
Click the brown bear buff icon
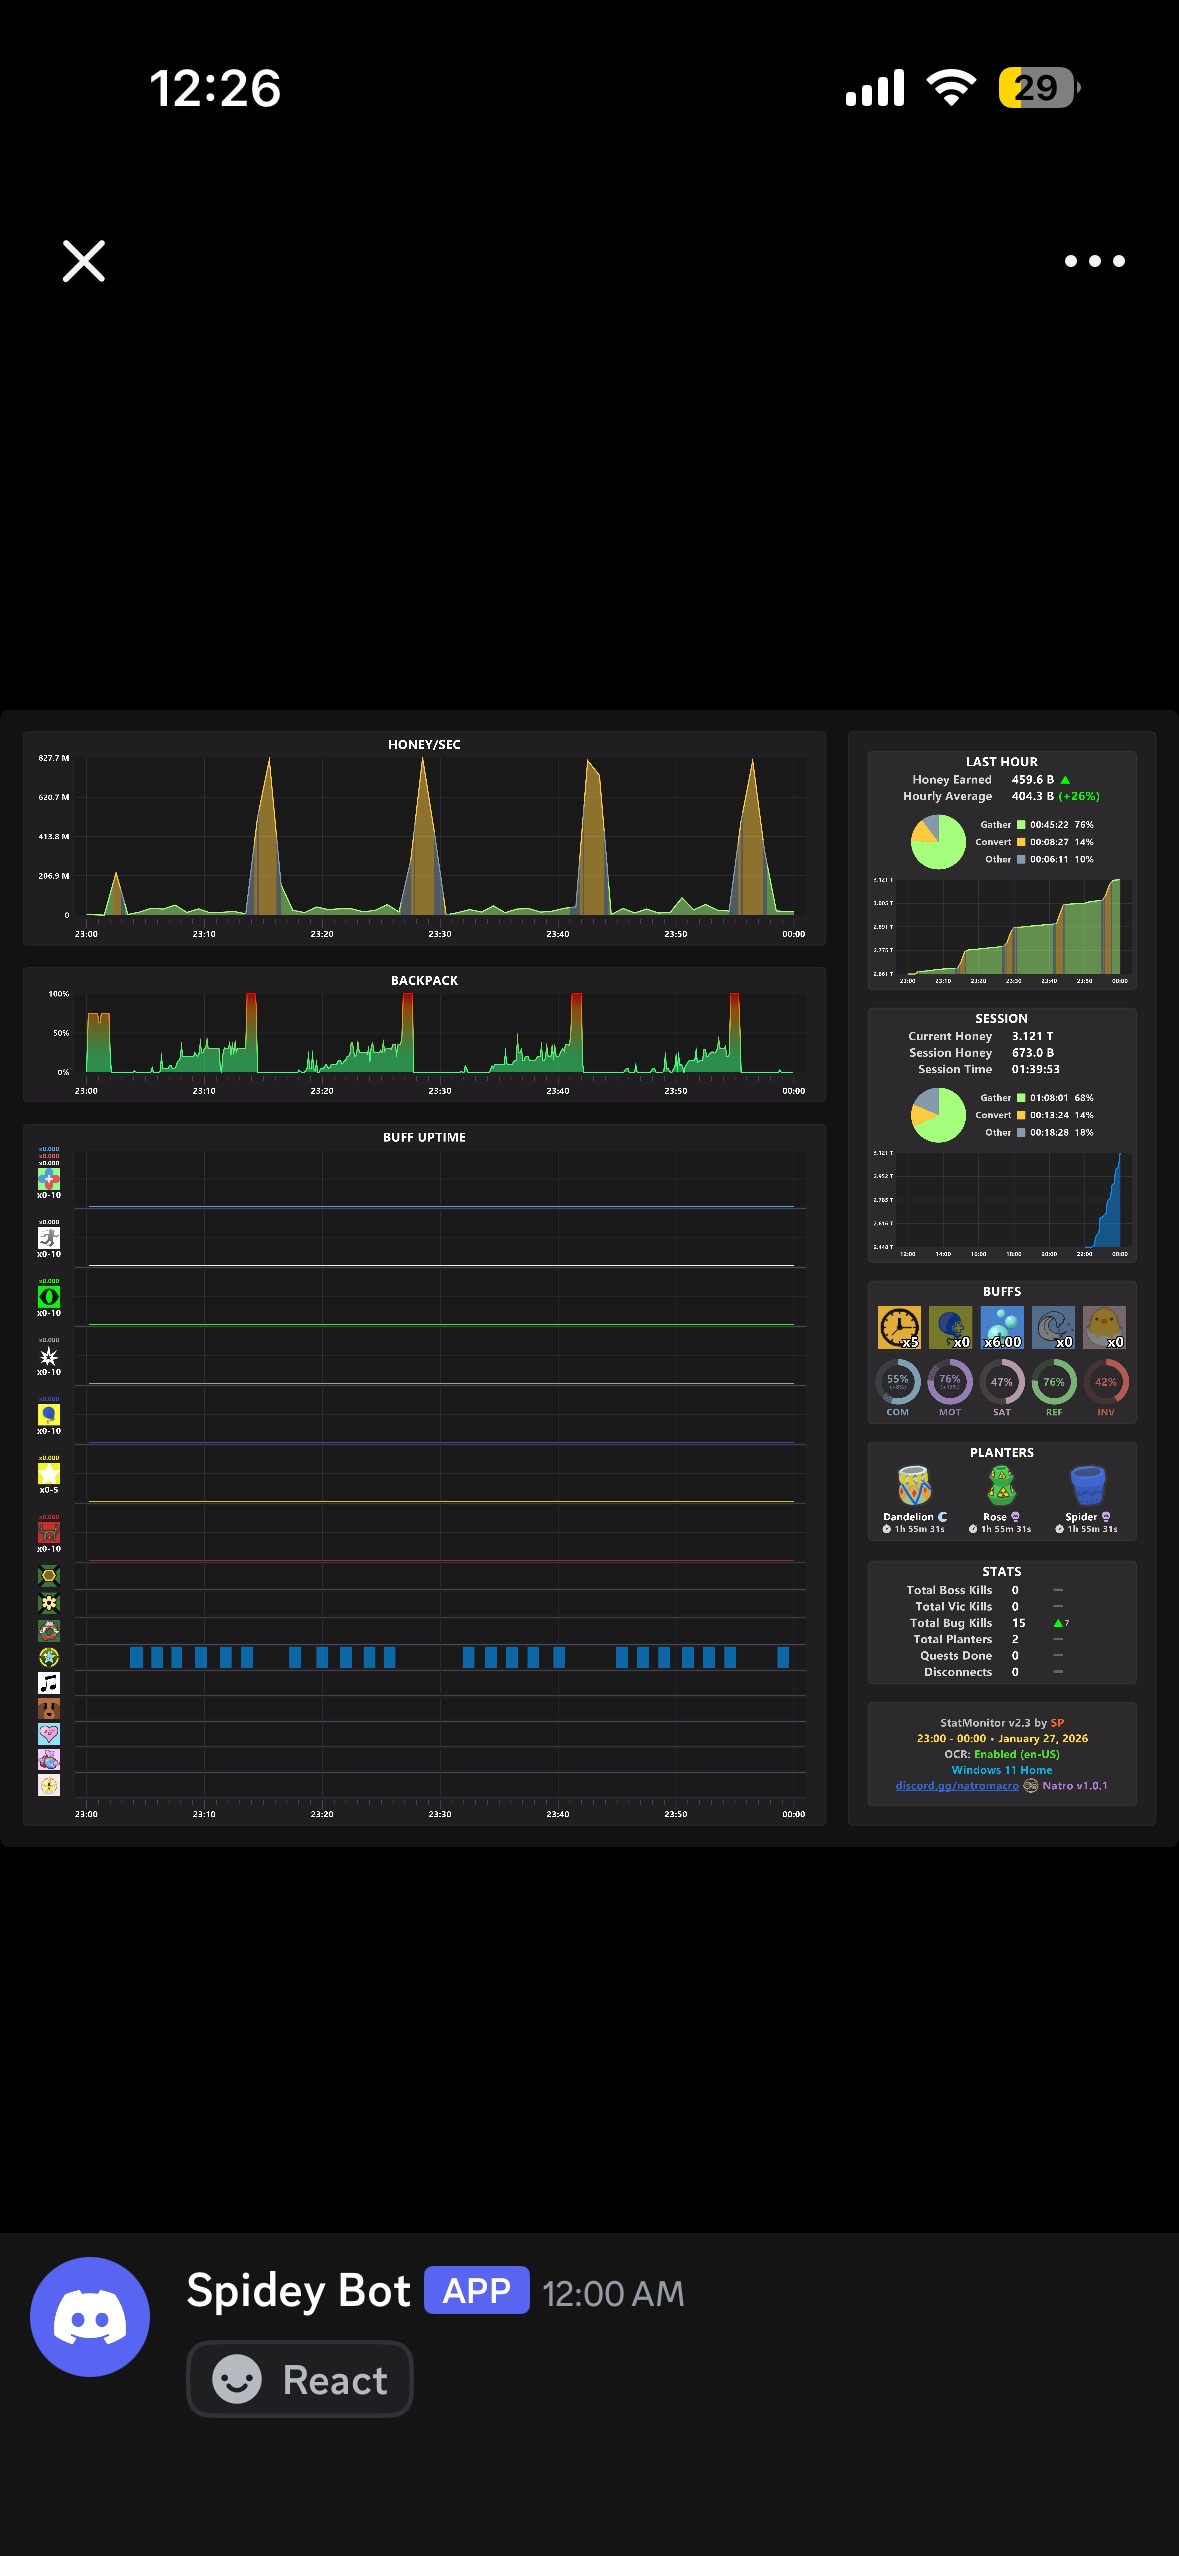(49, 1708)
